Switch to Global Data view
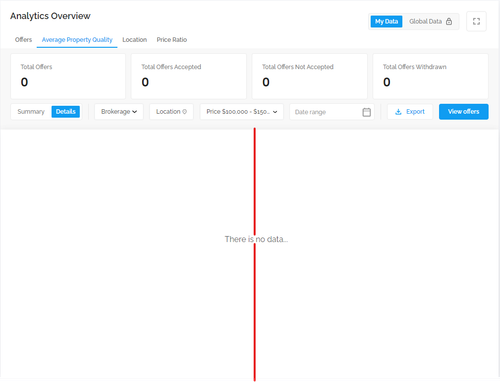This screenshot has height=382, width=500. (x=430, y=21)
